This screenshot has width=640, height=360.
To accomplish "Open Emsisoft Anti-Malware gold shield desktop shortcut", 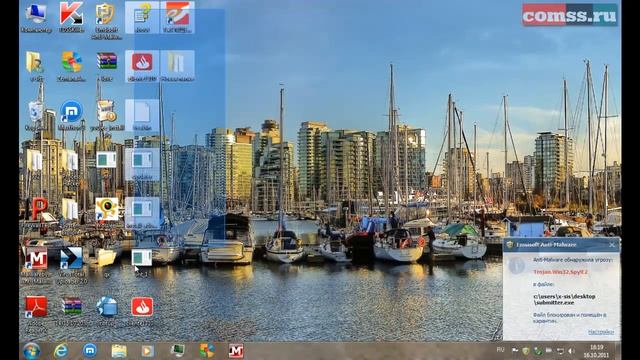I will coord(106,14).
